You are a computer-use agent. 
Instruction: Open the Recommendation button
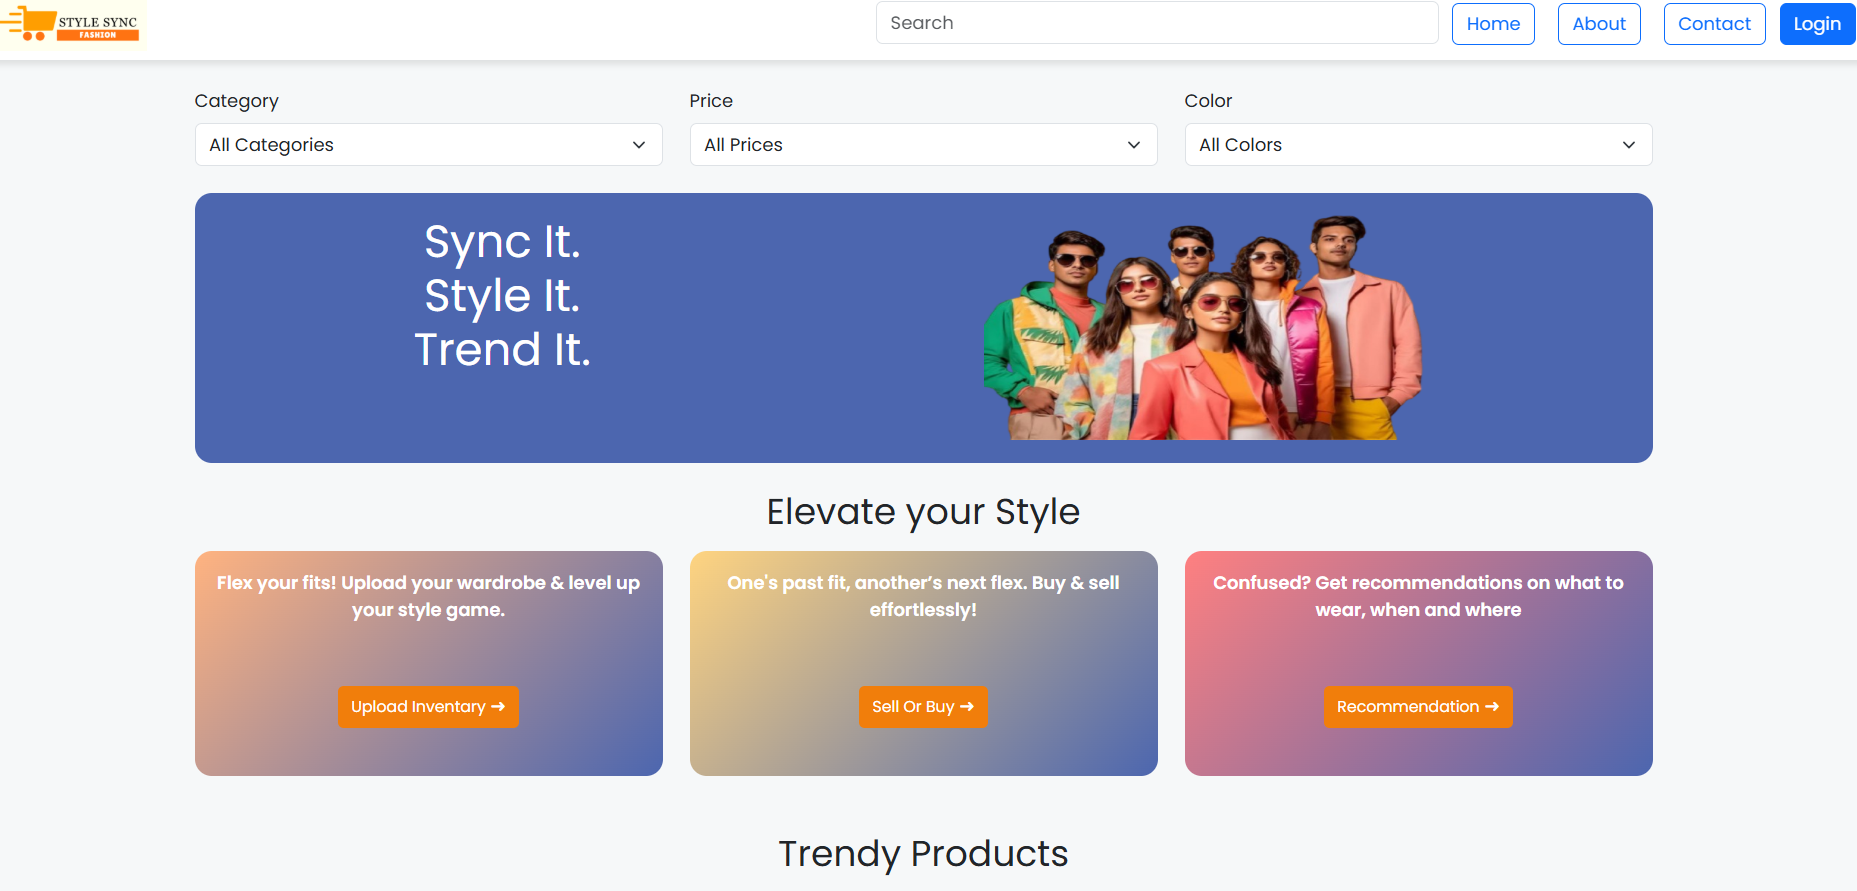click(1418, 707)
